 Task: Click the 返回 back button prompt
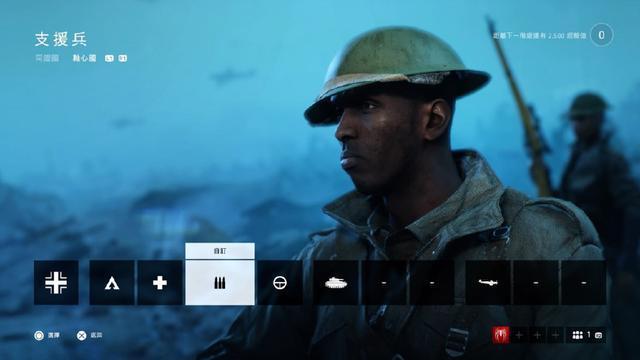tap(90, 336)
